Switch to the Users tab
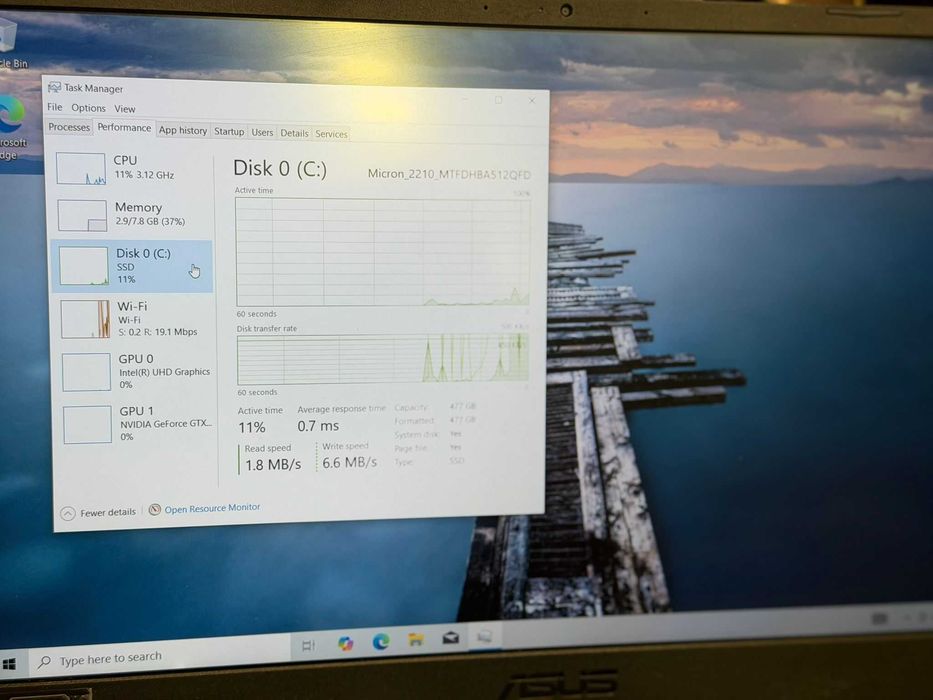The width and height of the screenshot is (933, 700). pyautogui.click(x=262, y=132)
